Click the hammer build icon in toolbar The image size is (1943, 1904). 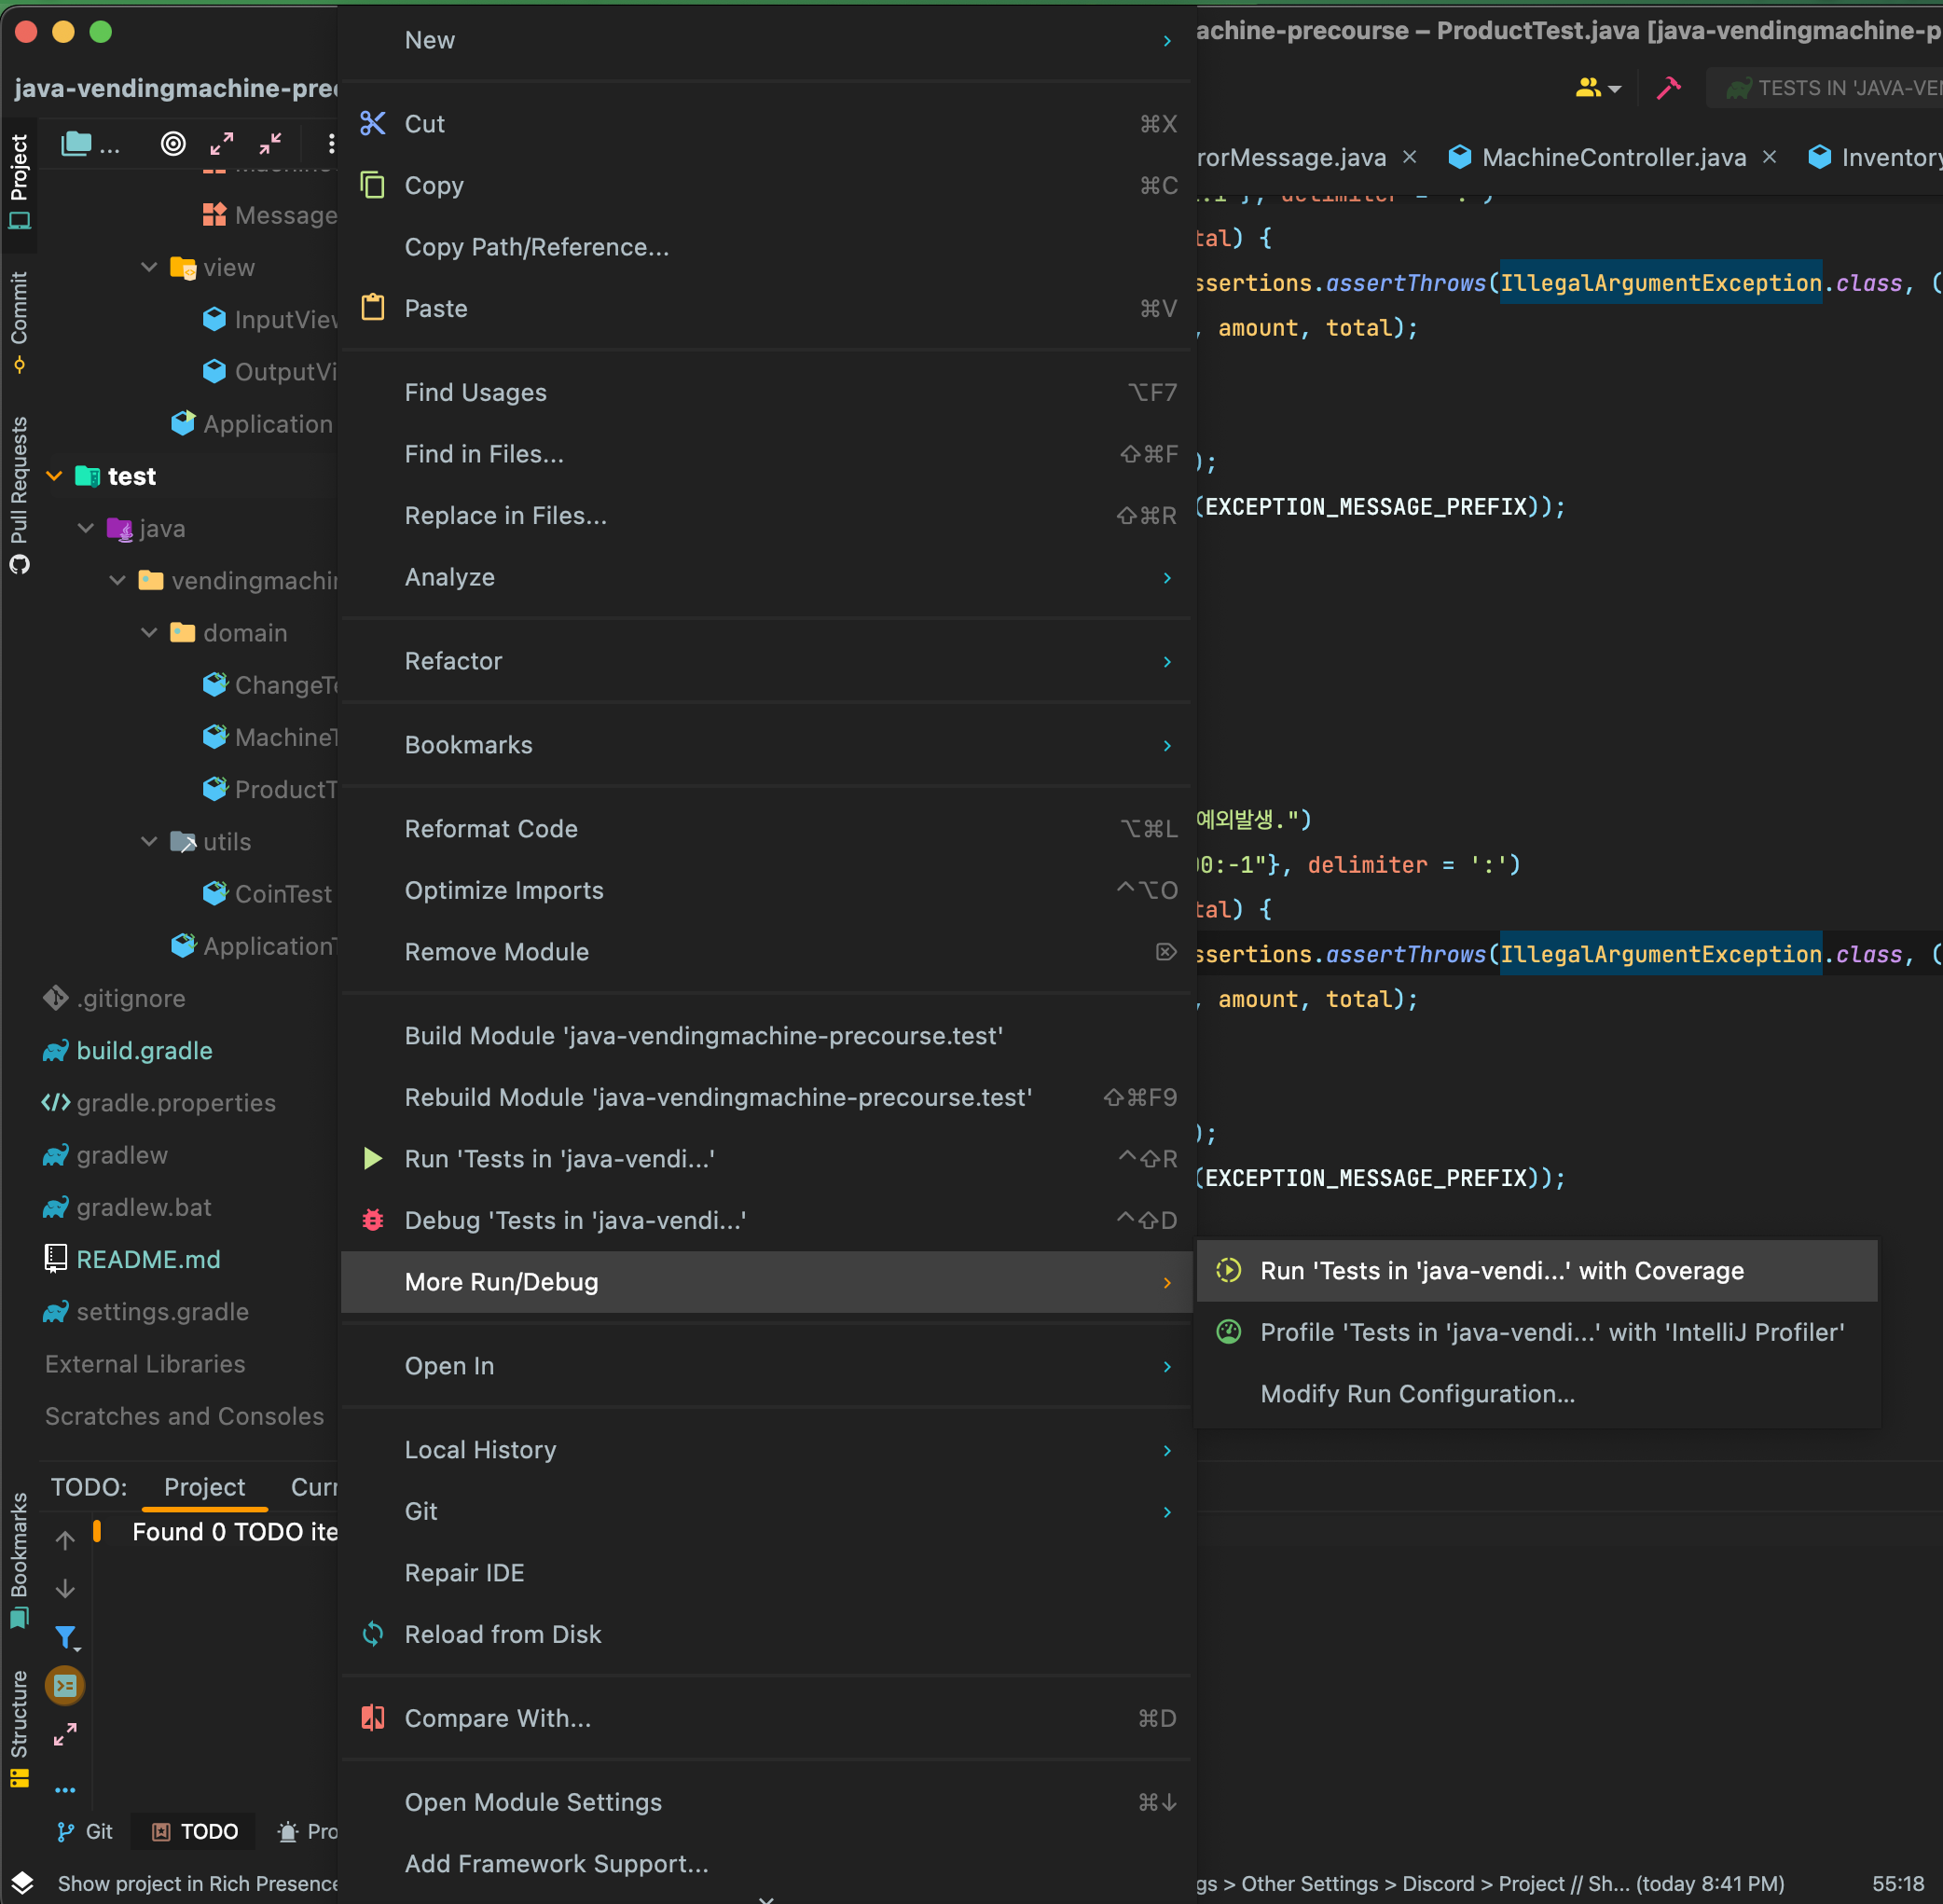pyautogui.click(x=1668, y=88)
